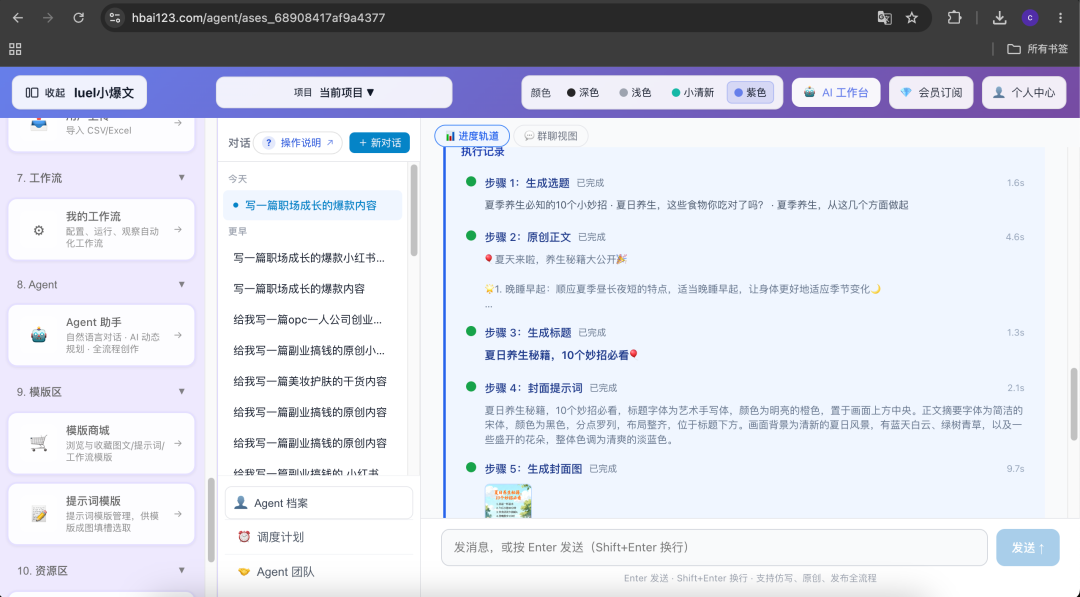This screenshot has width=1080, height=597.
Task: Open the Agent 助手 card
Action: pos(101,335)
